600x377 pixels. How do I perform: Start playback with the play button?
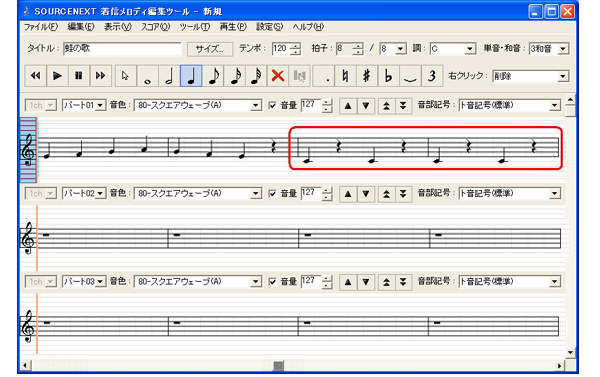click(x=57, y=76)
